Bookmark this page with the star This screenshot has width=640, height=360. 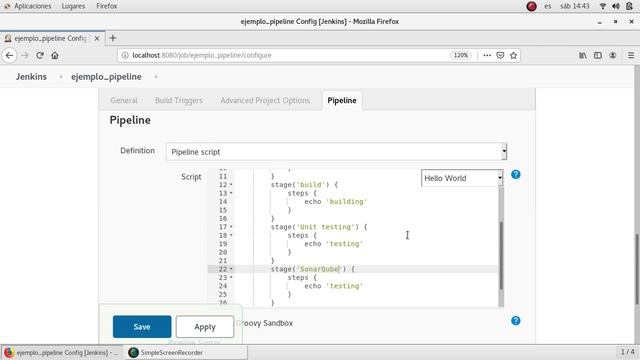click(513, 55)
